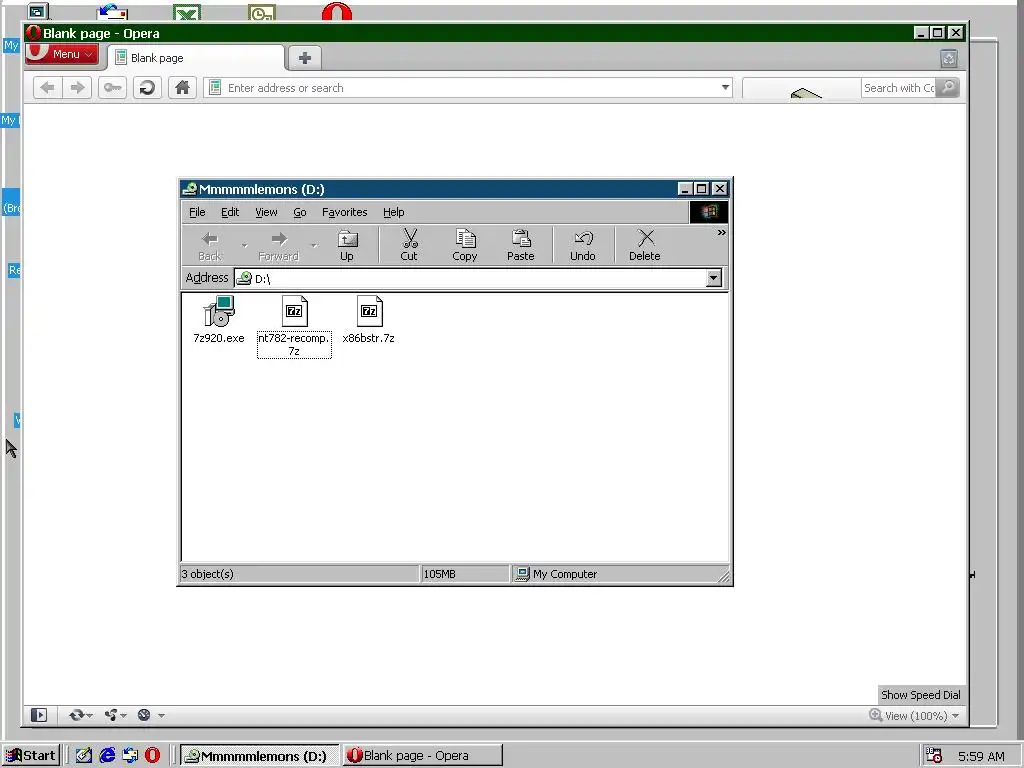
Task: Toggle Opera's side panel button
Action: [x=39, y=715]
